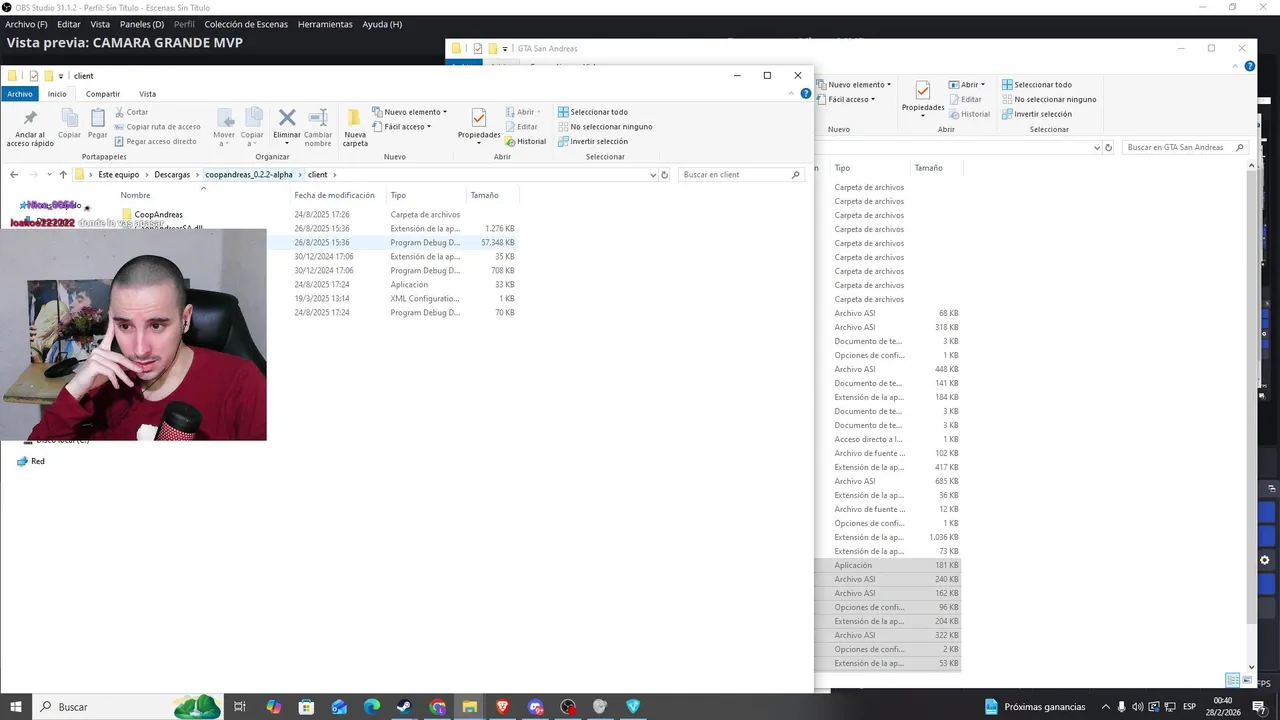Click Invertir selección in GTA San Andreas window

[1036, 114]
